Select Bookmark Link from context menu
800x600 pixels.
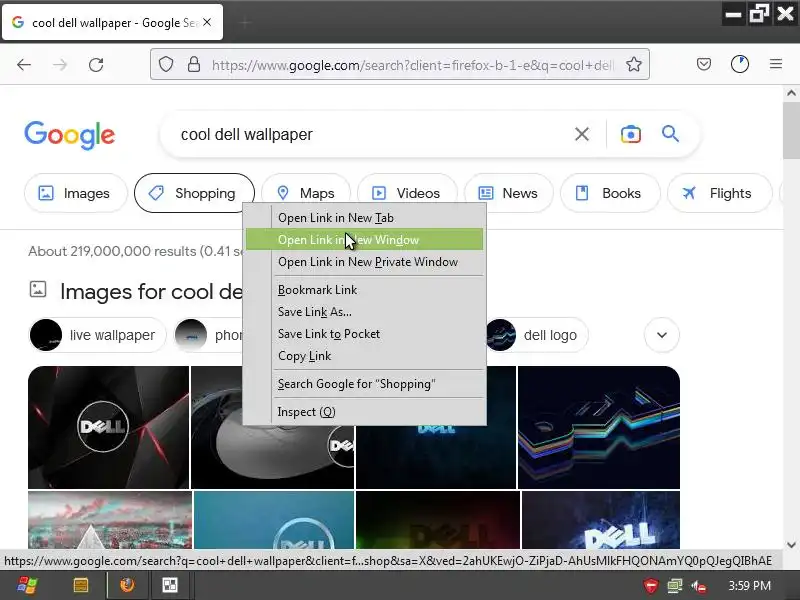(364, 290)
